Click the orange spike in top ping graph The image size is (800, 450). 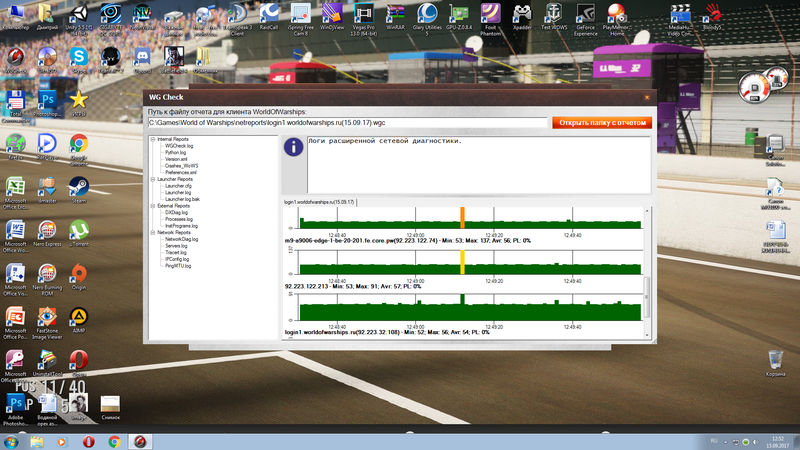(x=462, y=218)
